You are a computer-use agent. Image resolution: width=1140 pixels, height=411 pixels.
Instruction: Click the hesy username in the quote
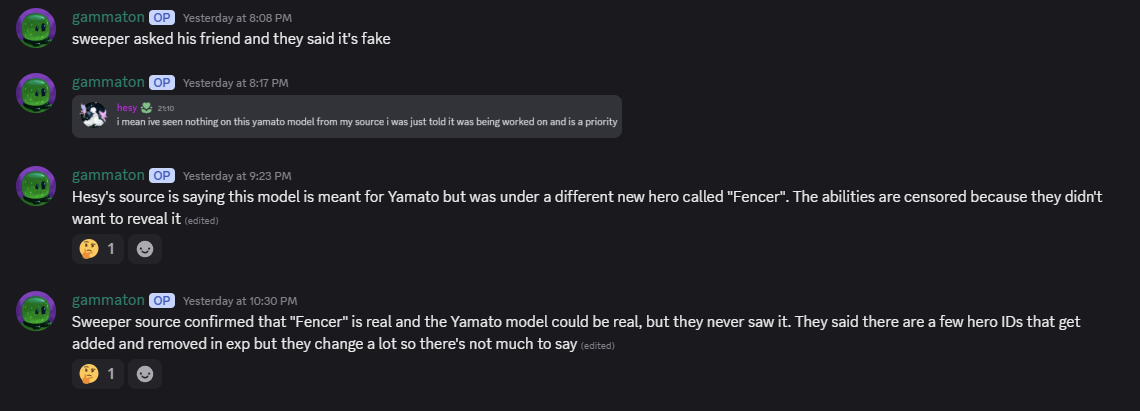[x=126, y=107]
